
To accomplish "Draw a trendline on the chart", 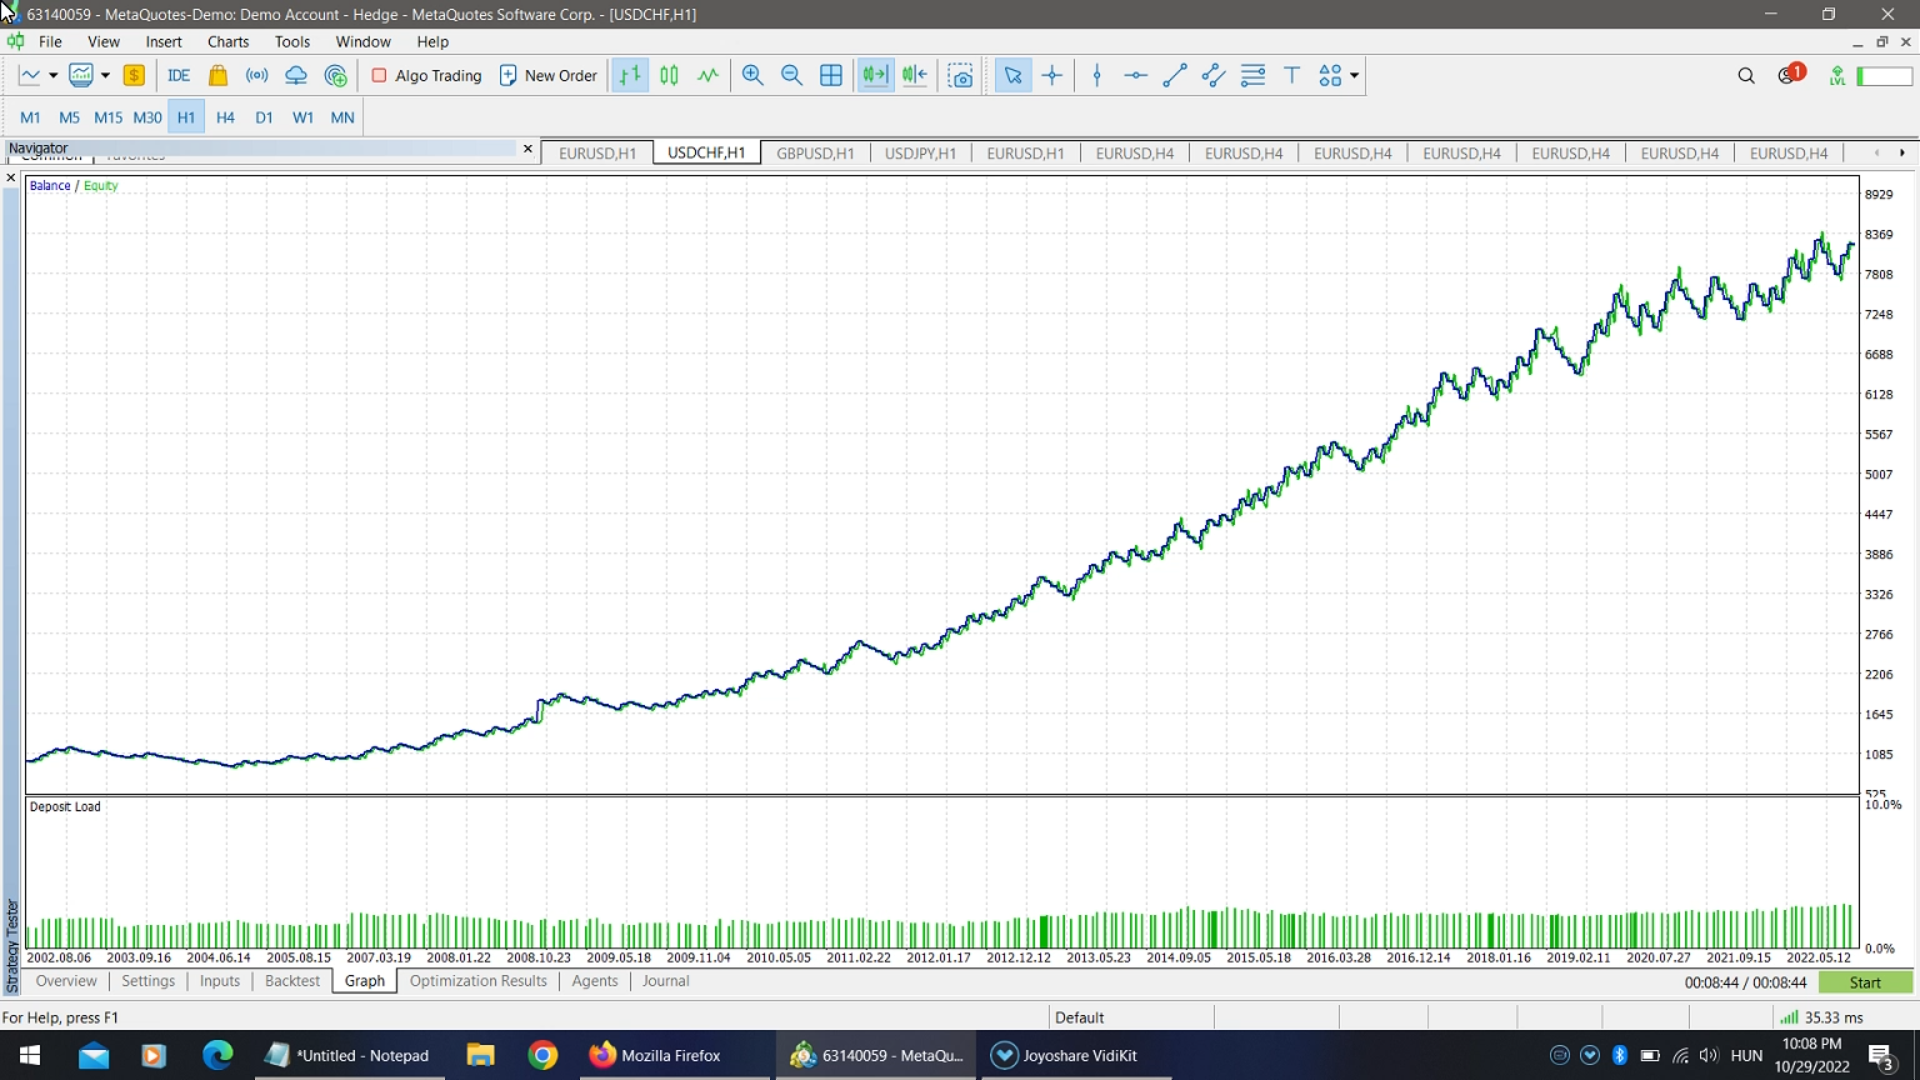I will coord(1173,75).
